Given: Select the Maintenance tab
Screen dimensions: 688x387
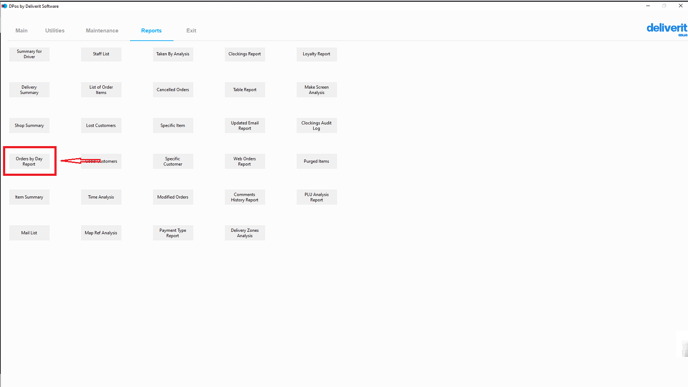Looking at the screenshot, I should (102, 31).
